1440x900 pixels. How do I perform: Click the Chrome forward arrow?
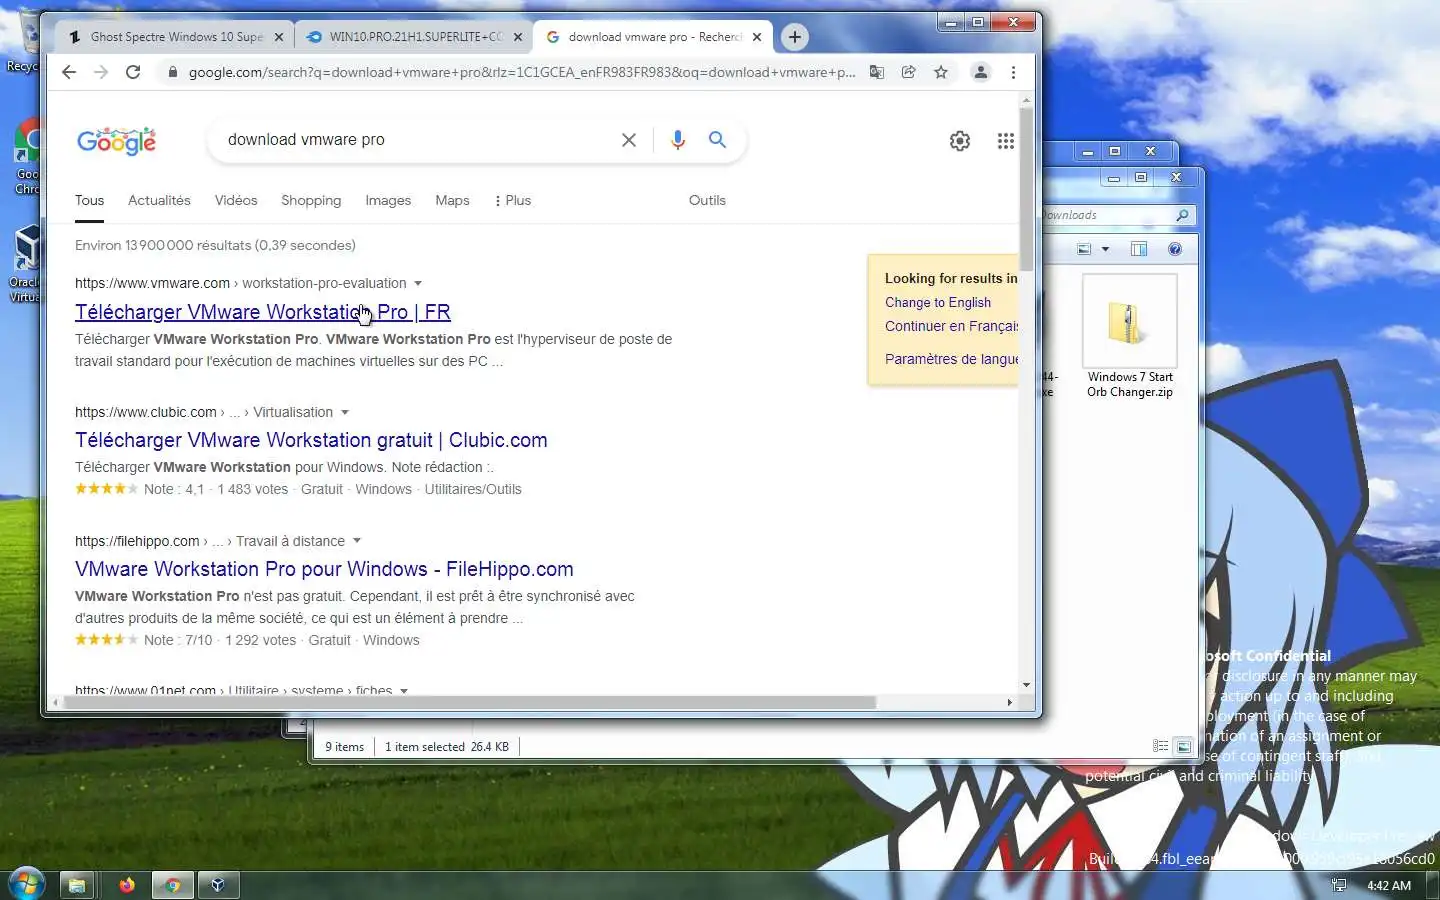(x=100, y=72)
